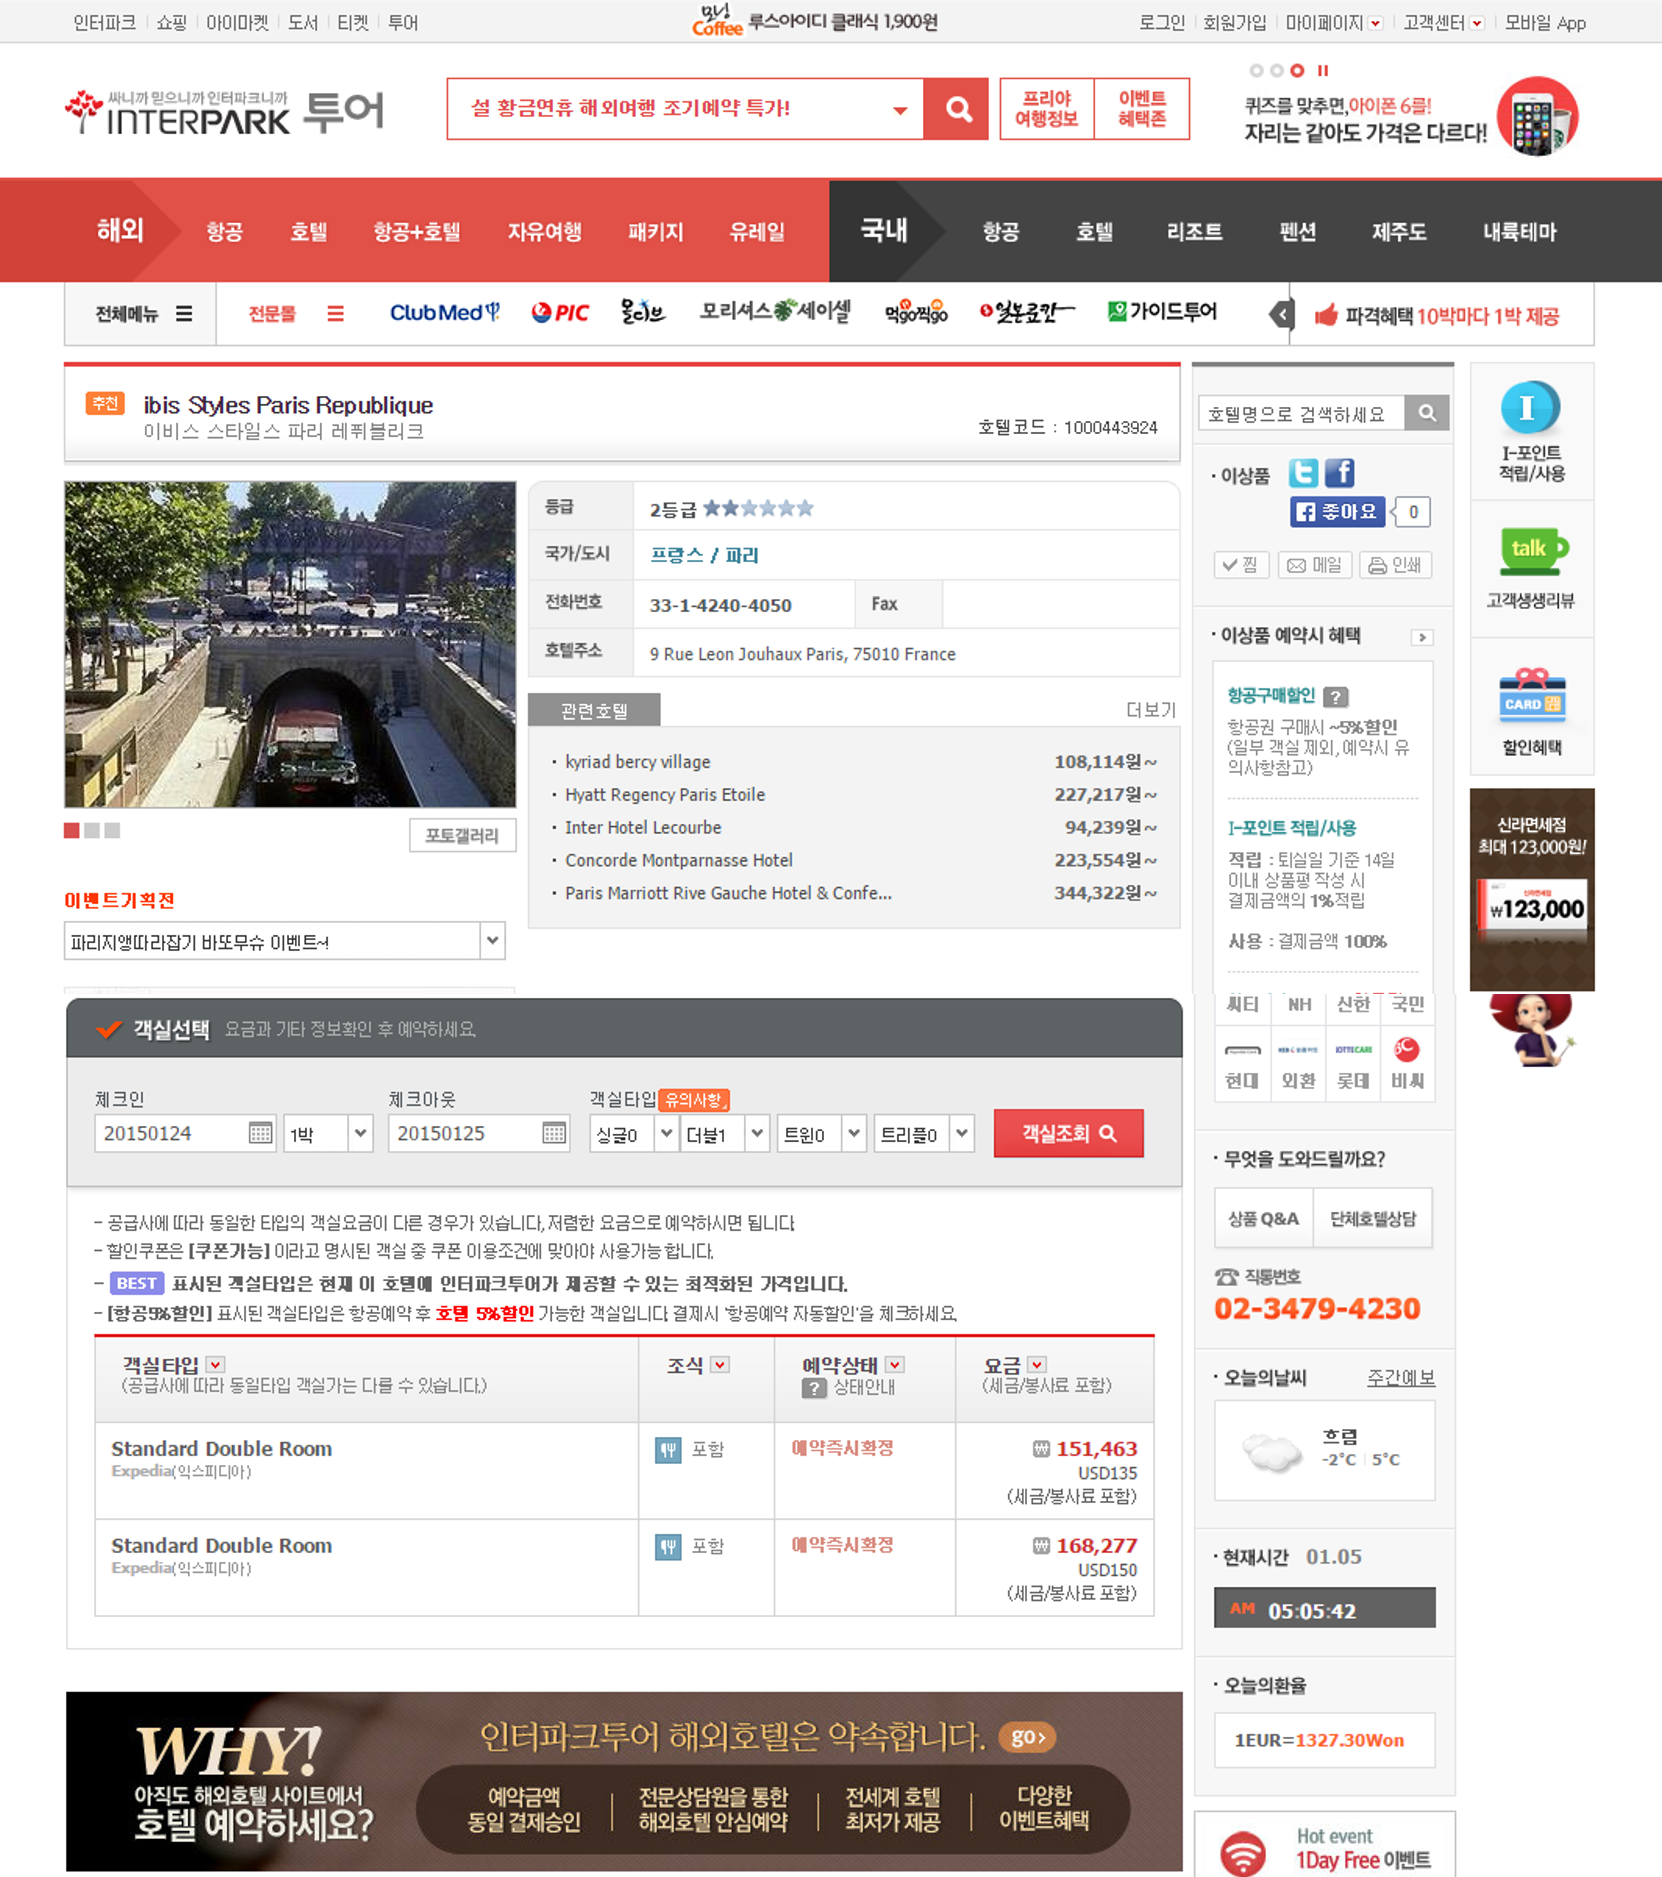
Task: Click the 항공구매할인 question mark icon
Action: tap(1336, 696)
